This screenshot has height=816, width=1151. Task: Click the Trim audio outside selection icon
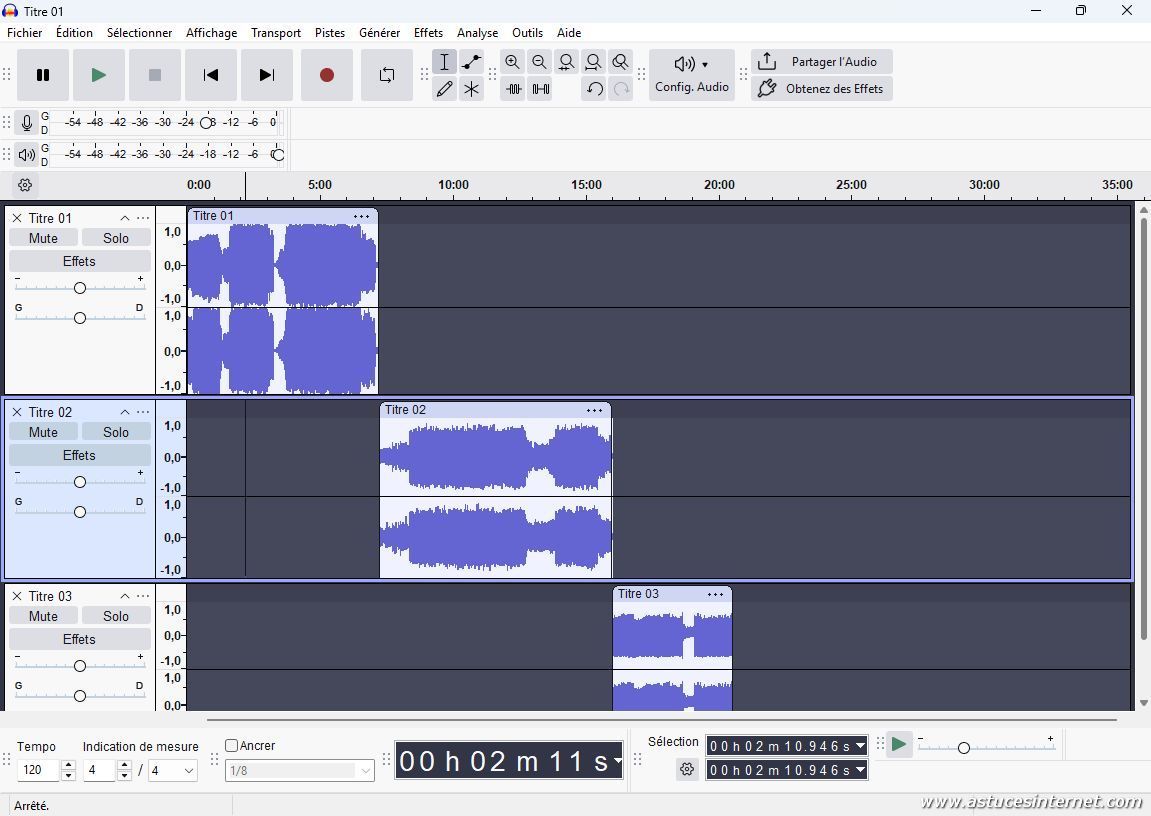(x=513, y=89)
